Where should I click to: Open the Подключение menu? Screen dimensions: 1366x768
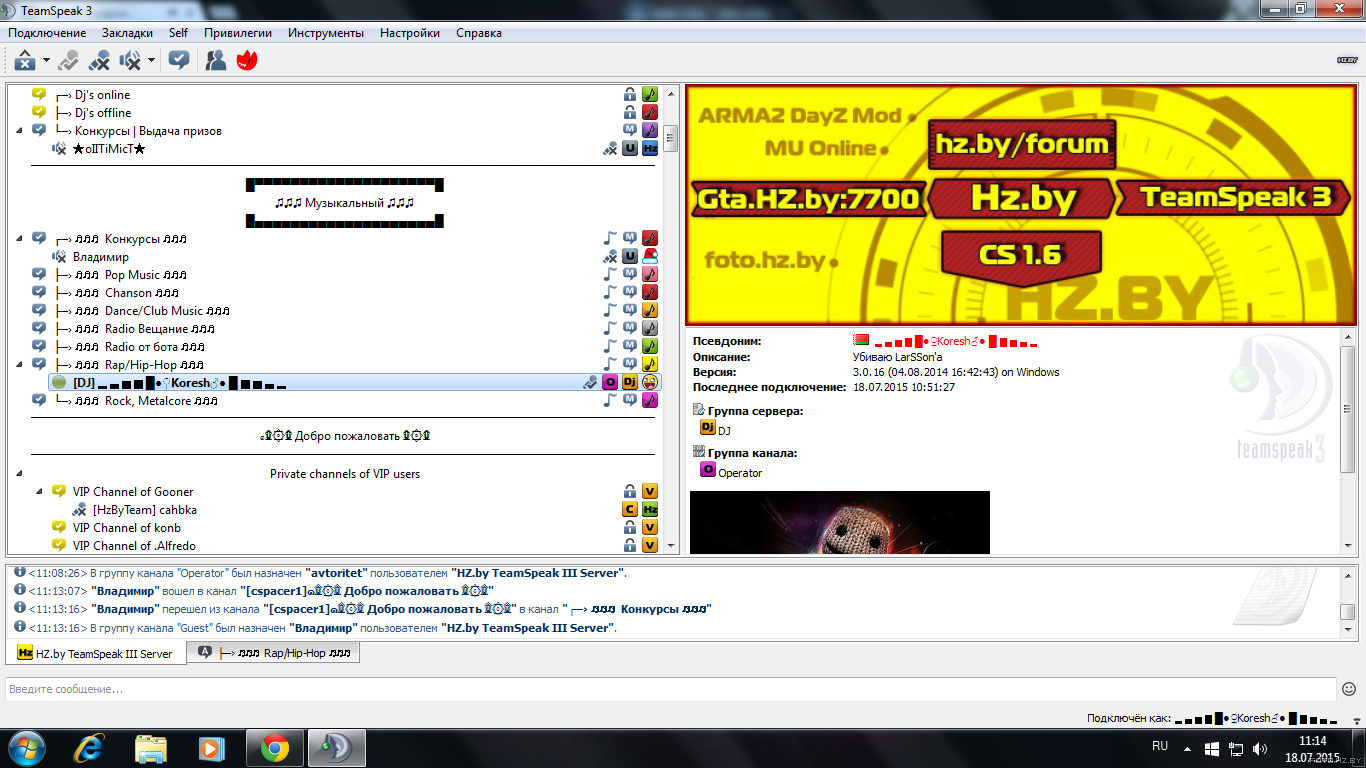pos(47,33)
